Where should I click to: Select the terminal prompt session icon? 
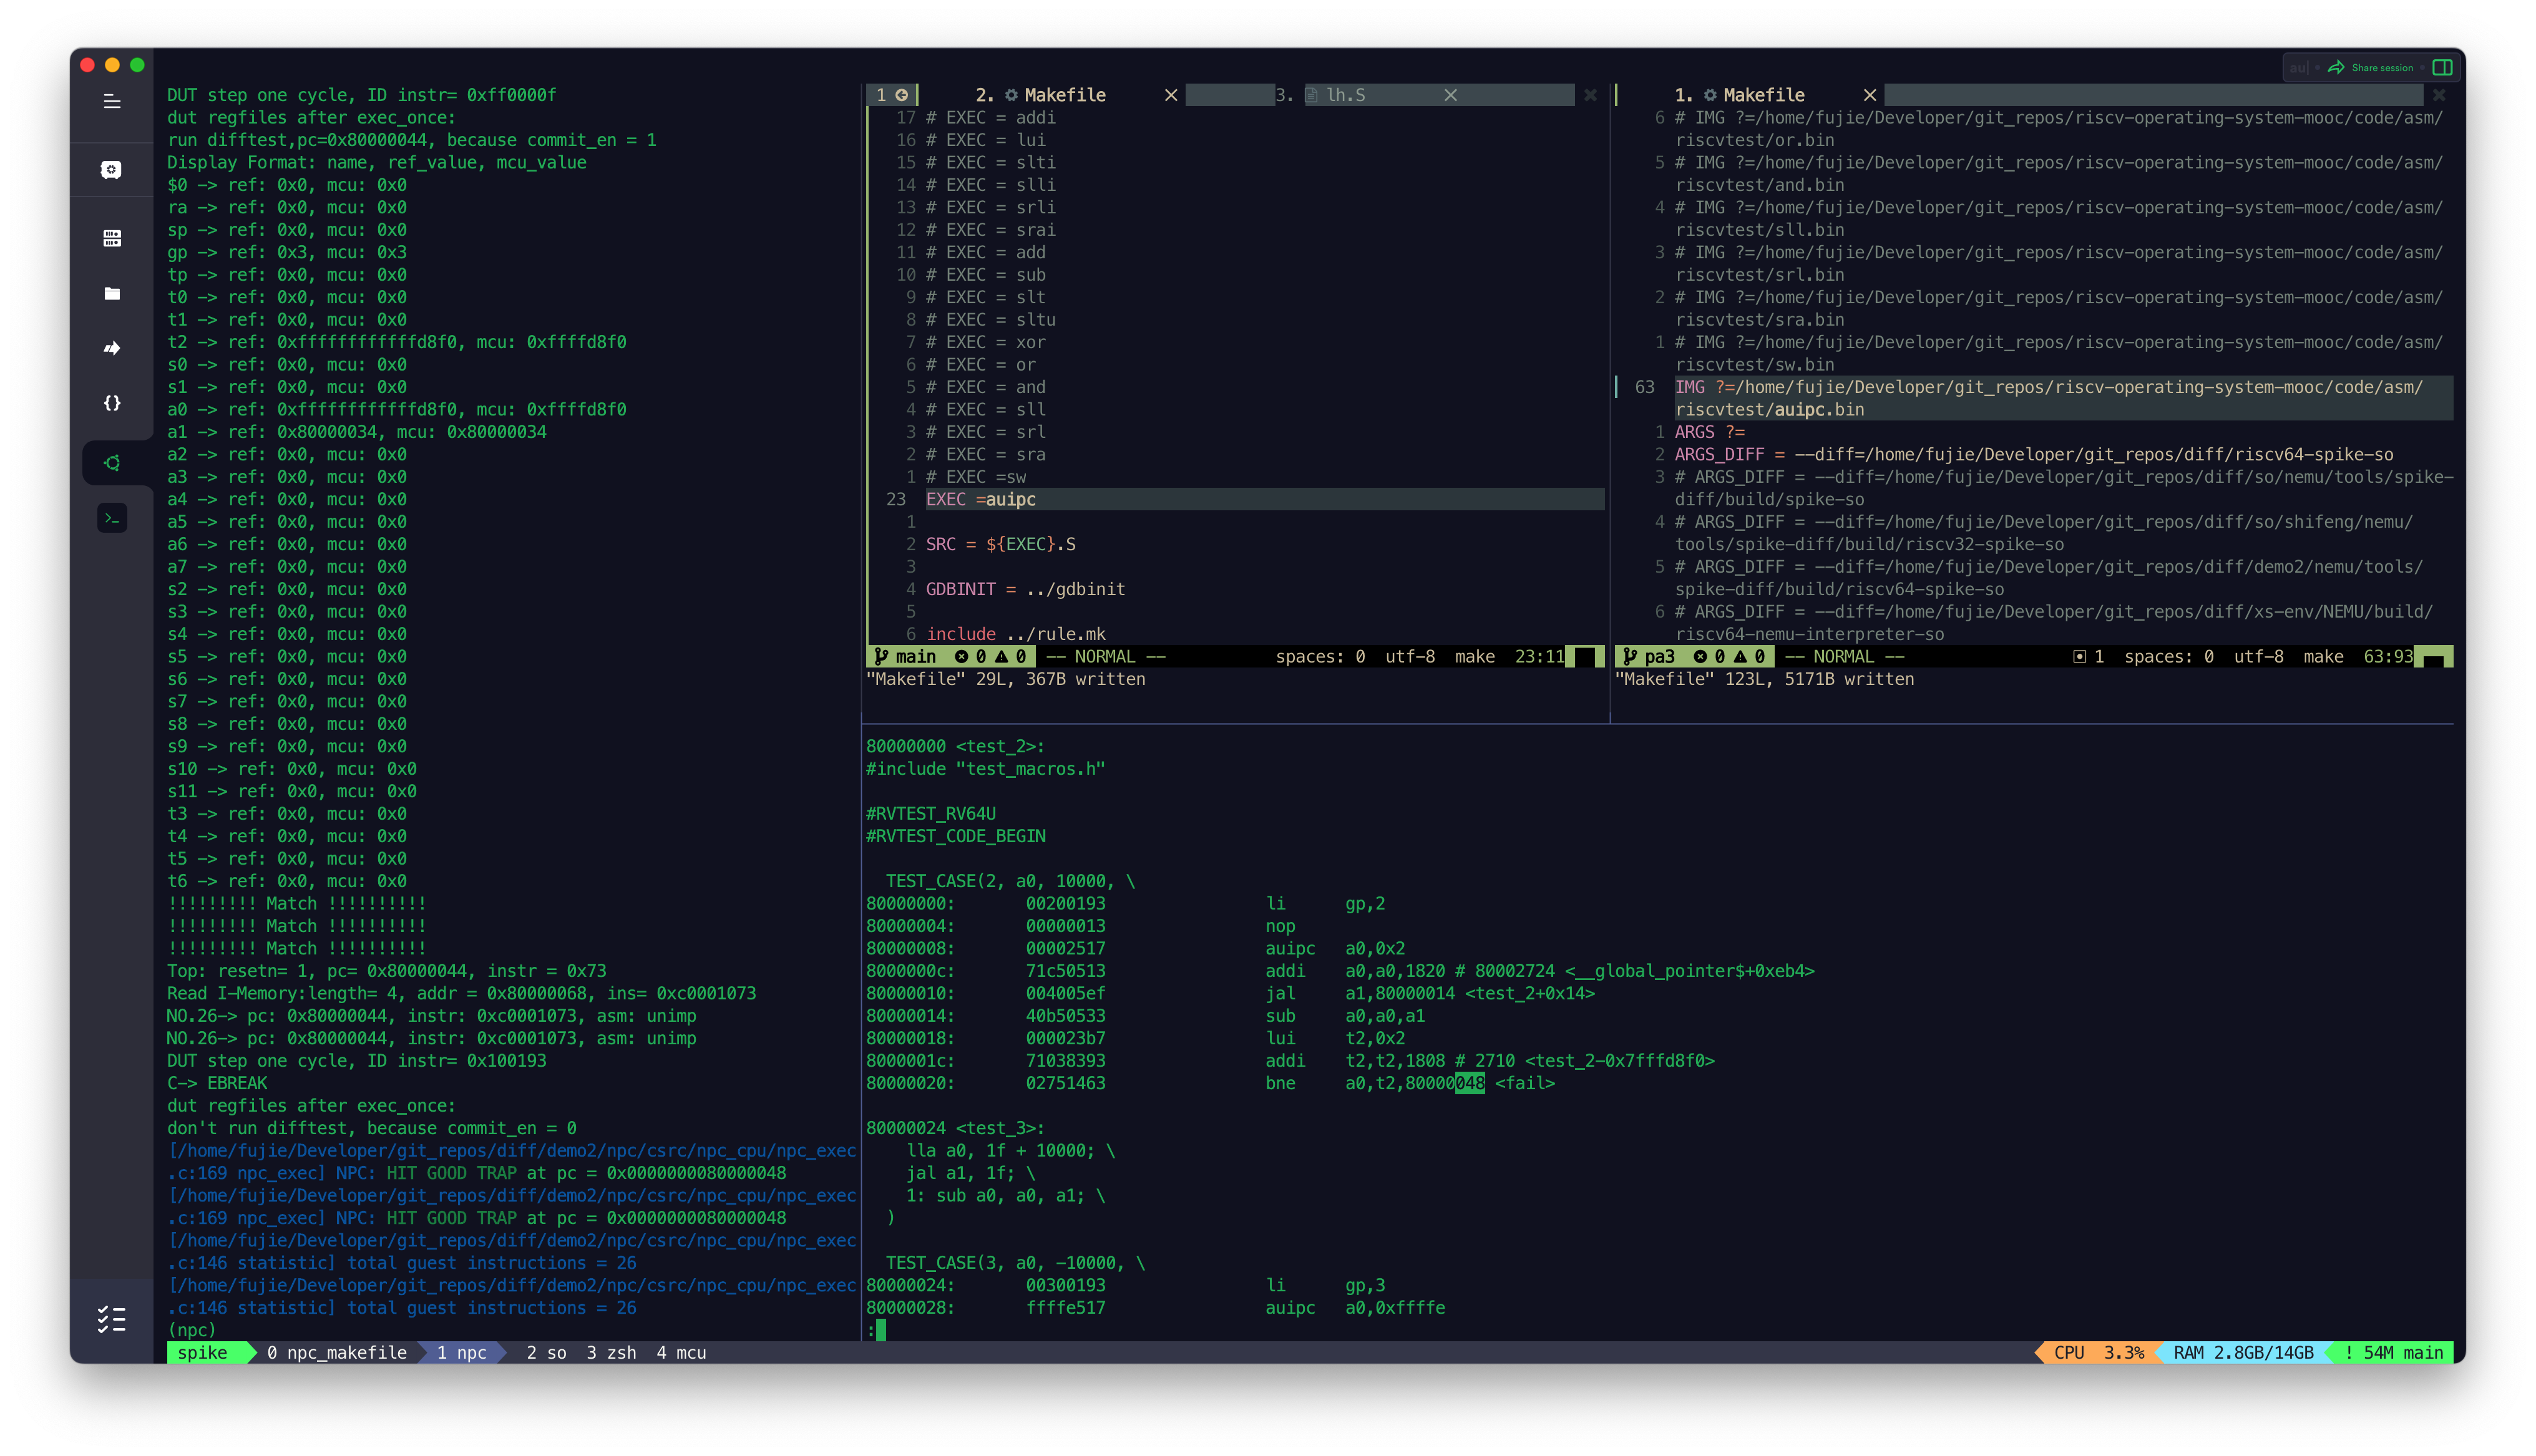click(112, 518)
